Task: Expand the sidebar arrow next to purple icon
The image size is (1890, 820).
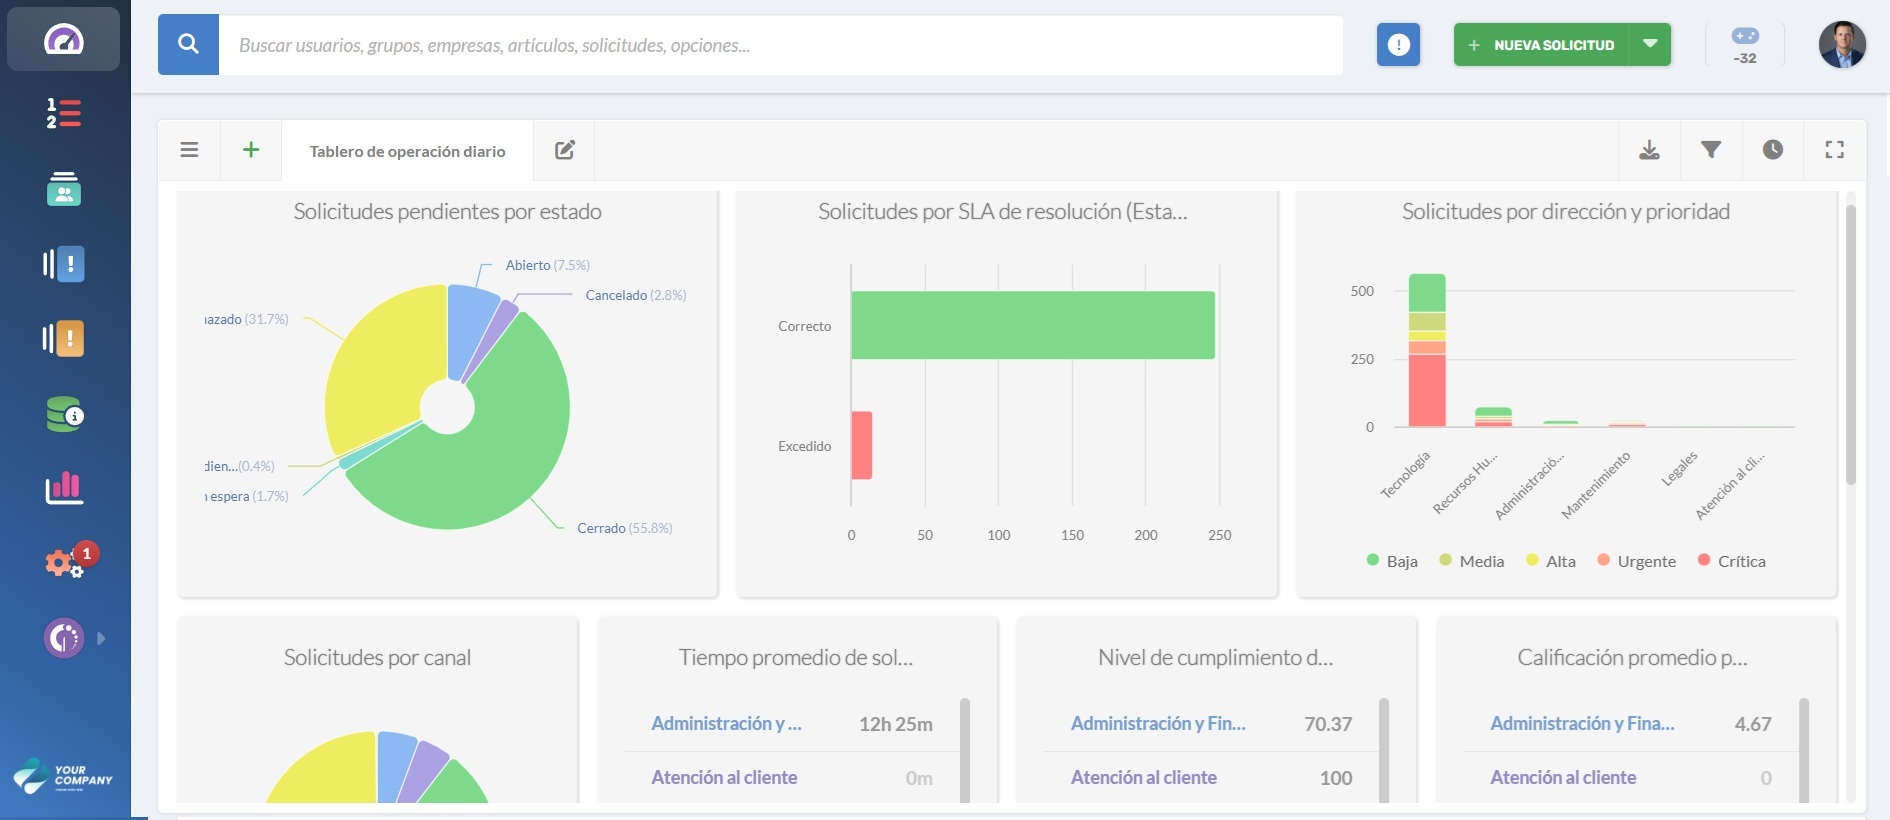Action: [101, 638]
